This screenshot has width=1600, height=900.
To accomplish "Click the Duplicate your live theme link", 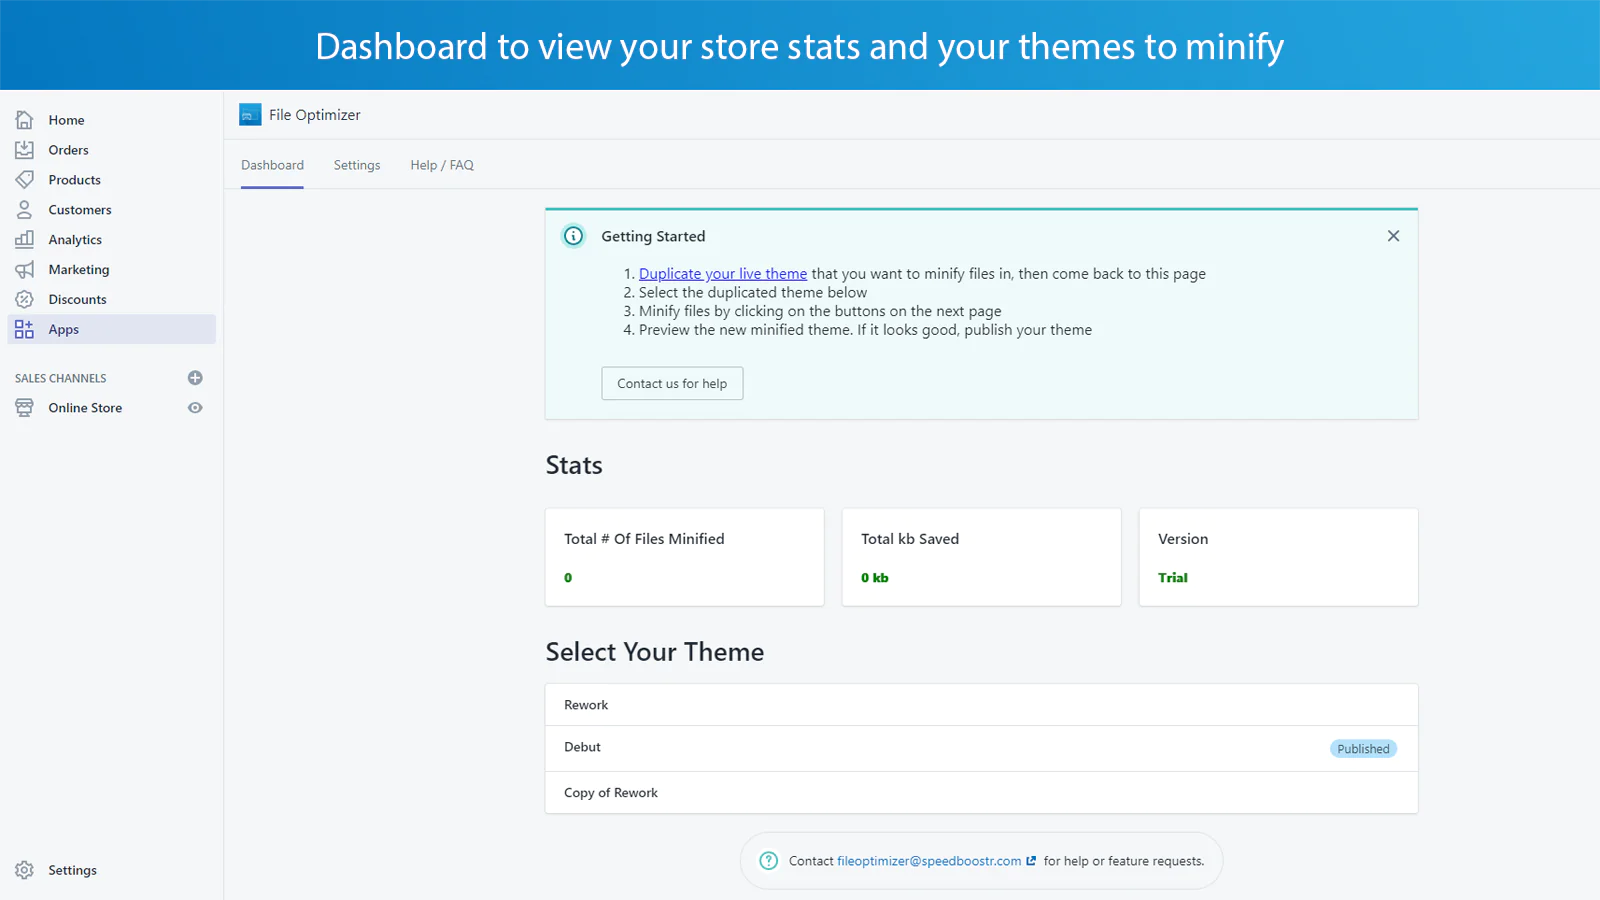I will pyautogui.click(x=722, y=273).
